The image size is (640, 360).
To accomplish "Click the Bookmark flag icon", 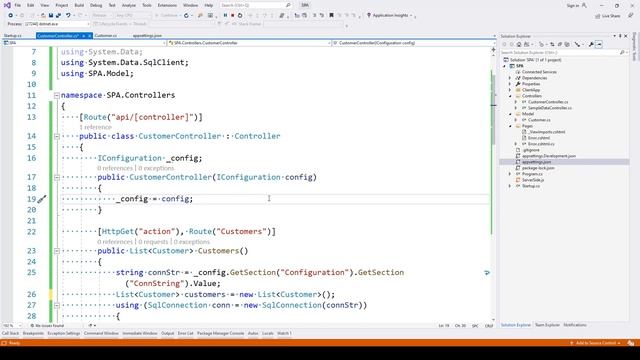I will 331,16.
